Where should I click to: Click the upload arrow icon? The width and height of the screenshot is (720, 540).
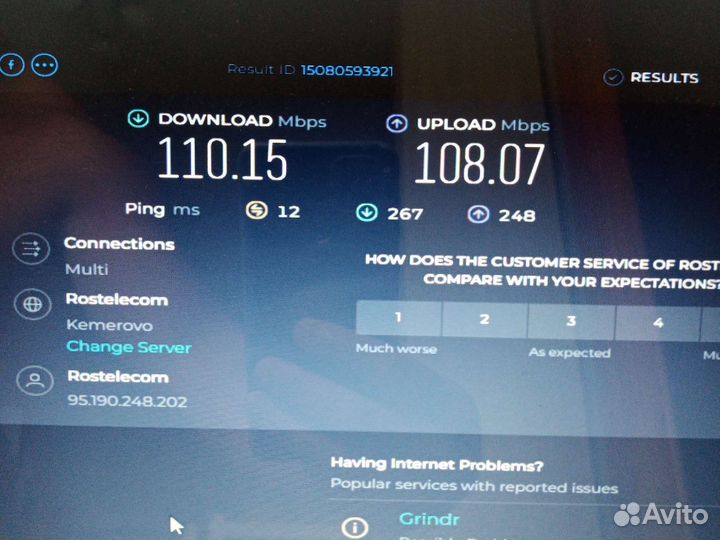[x=397, y=124]
